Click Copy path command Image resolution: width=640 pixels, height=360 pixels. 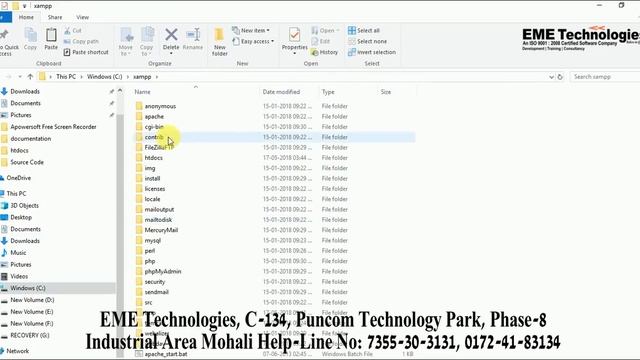coord(81,41)
